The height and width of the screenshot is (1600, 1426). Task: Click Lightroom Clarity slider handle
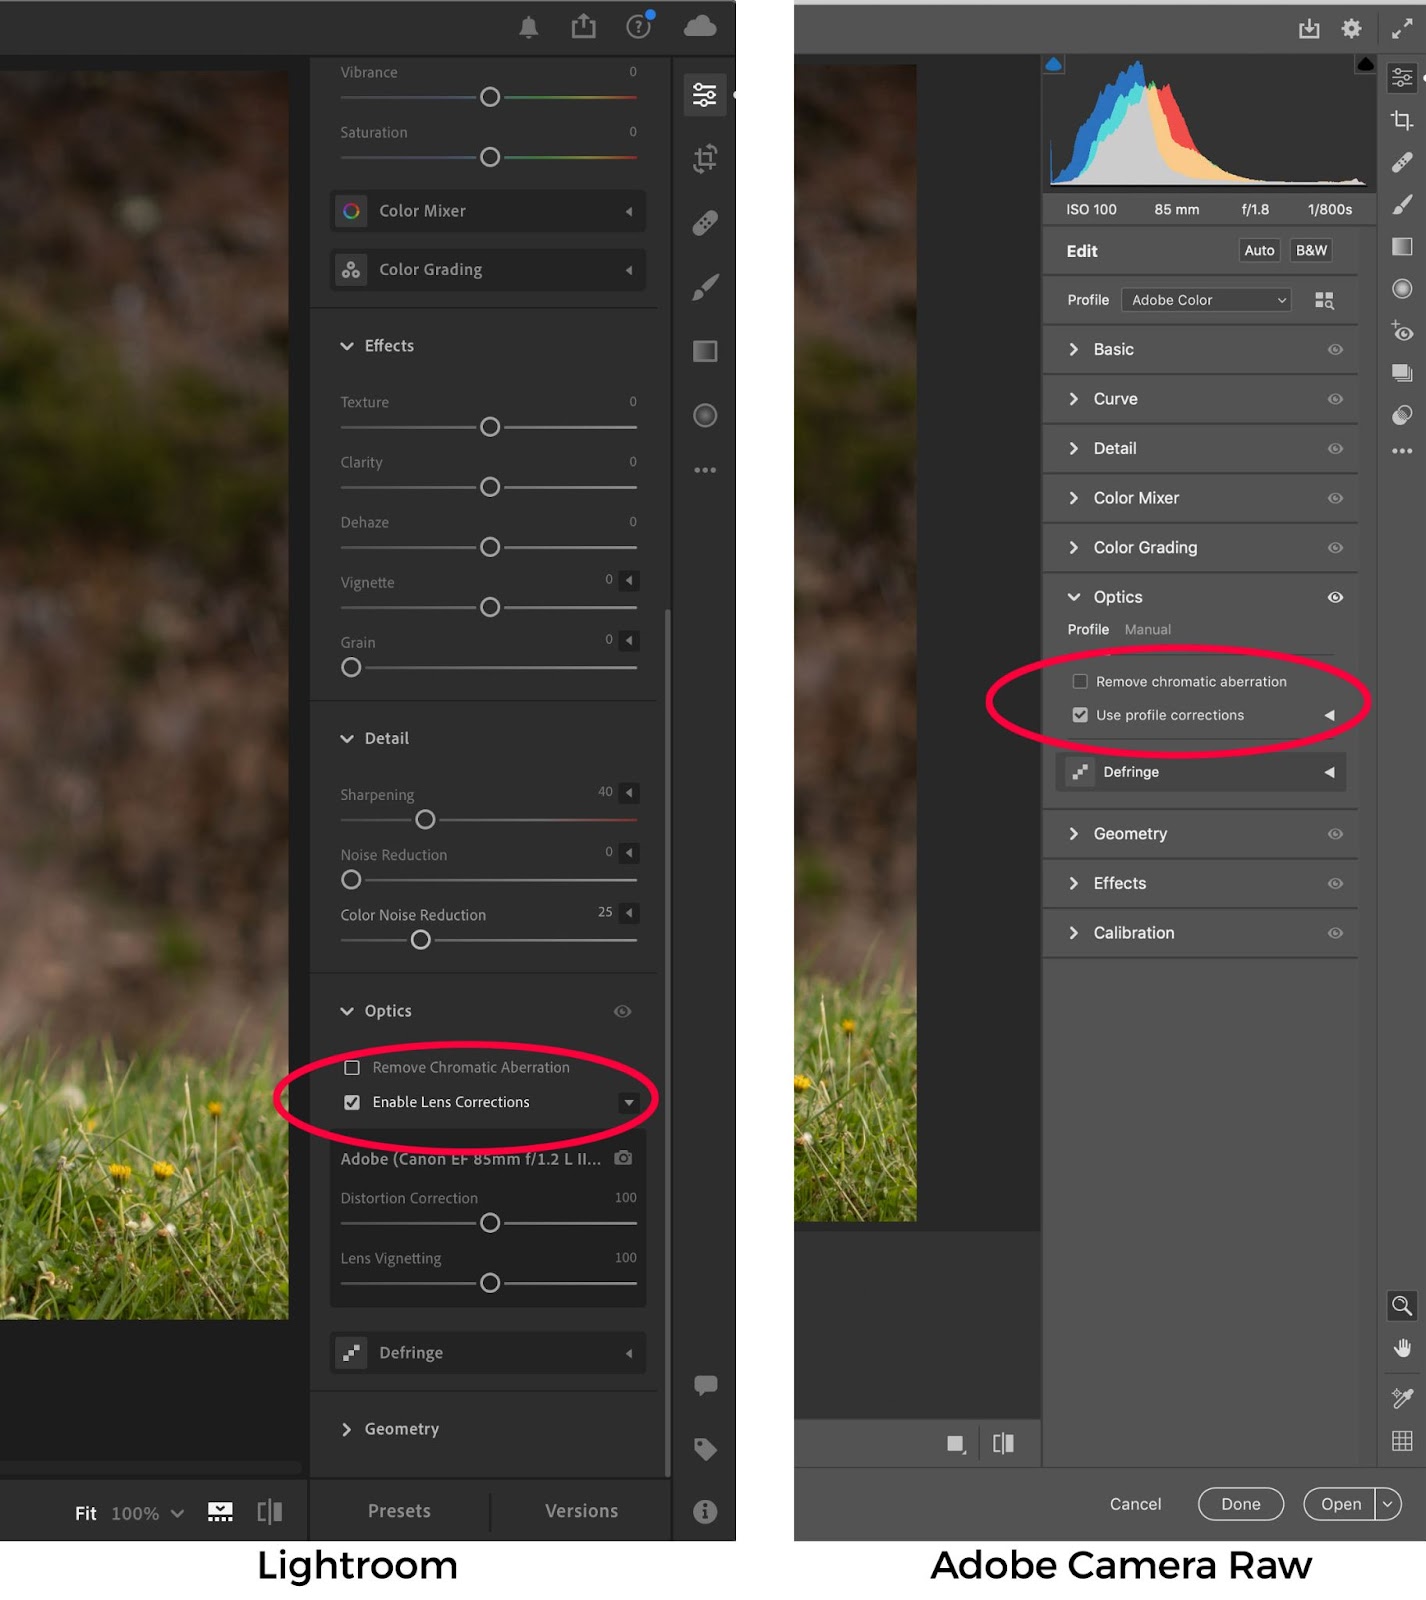[x=490, y=487]
